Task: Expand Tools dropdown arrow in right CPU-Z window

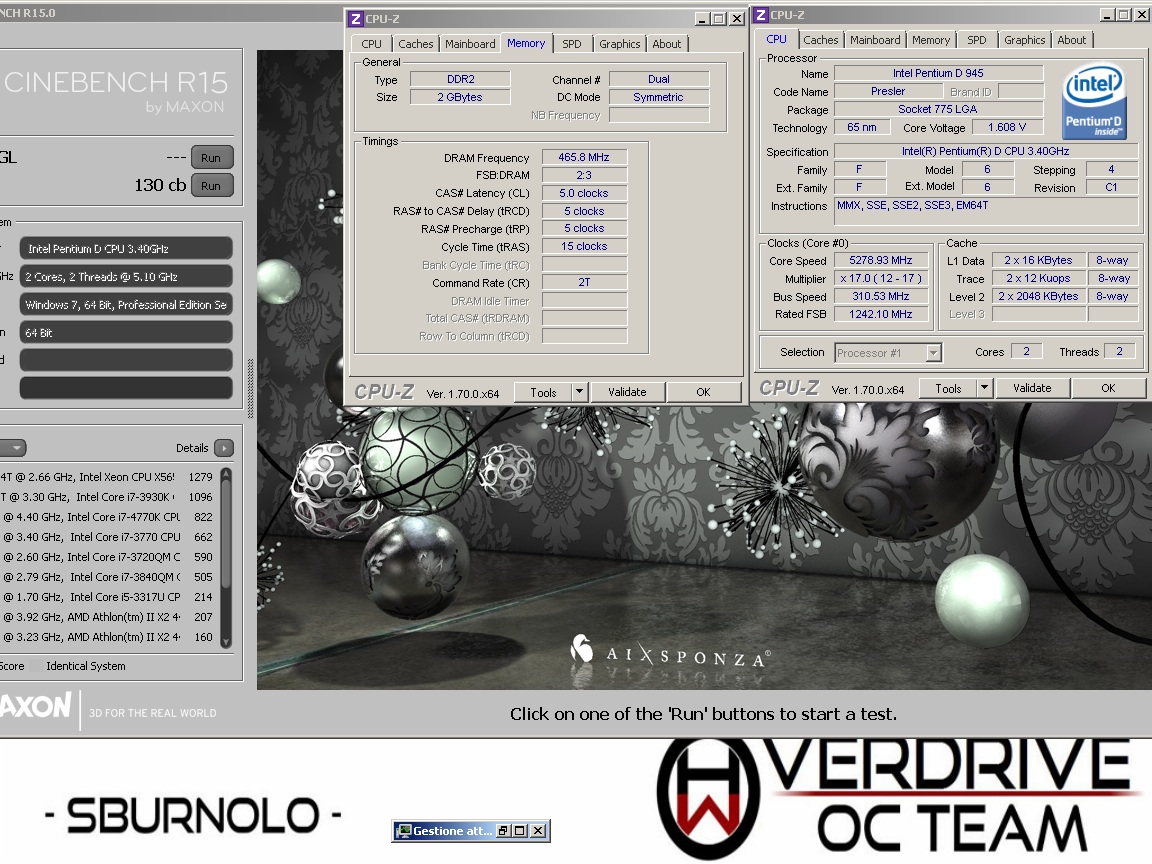Action: tap(984, 389)
